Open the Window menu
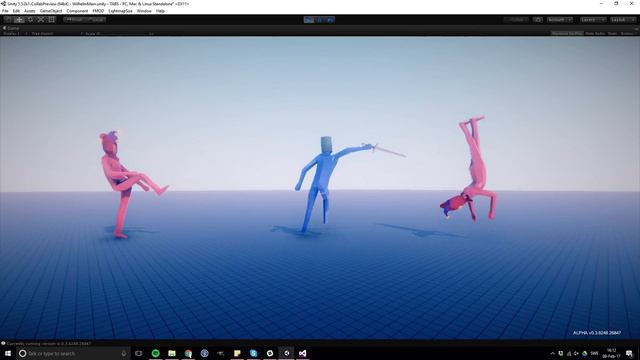640x360 pixels. (x=144, y=11)
